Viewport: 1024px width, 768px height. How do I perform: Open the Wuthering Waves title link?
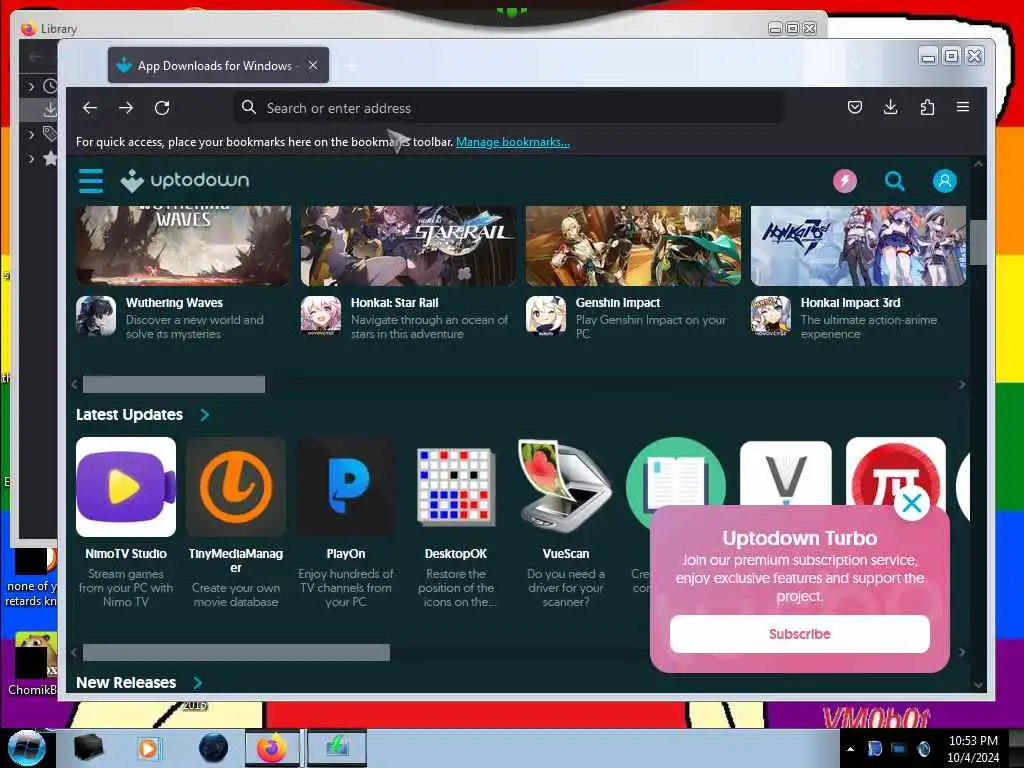174,302
